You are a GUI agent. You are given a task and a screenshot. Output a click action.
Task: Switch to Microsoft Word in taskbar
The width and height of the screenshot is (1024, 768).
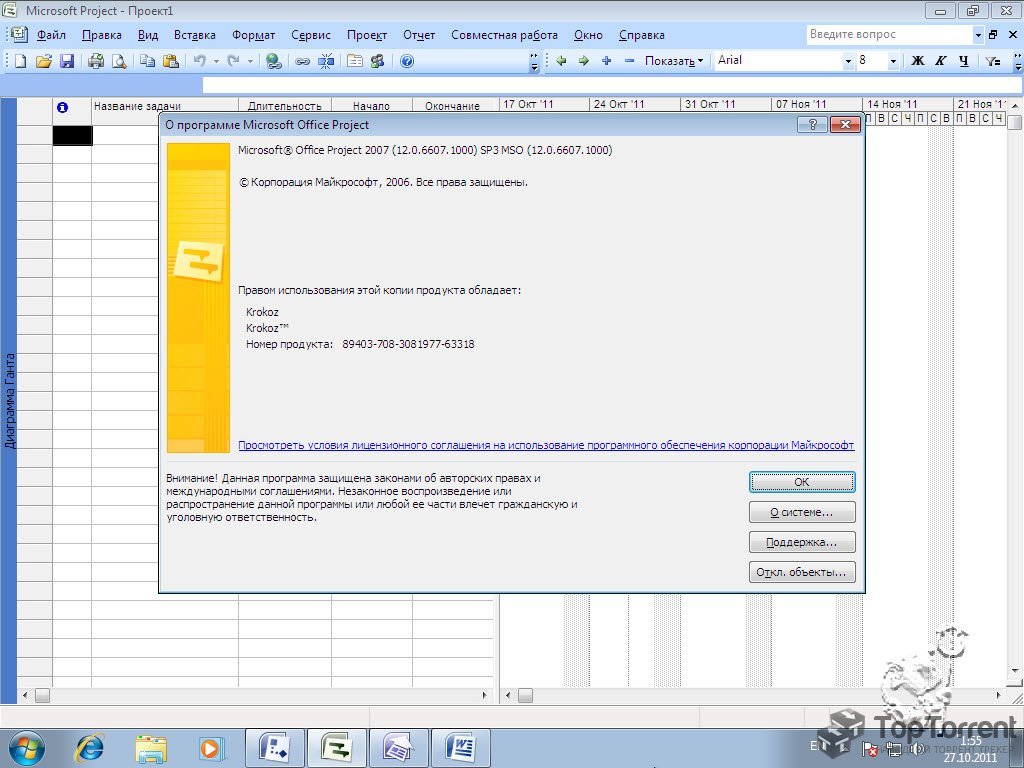click(x=460, y=748)
